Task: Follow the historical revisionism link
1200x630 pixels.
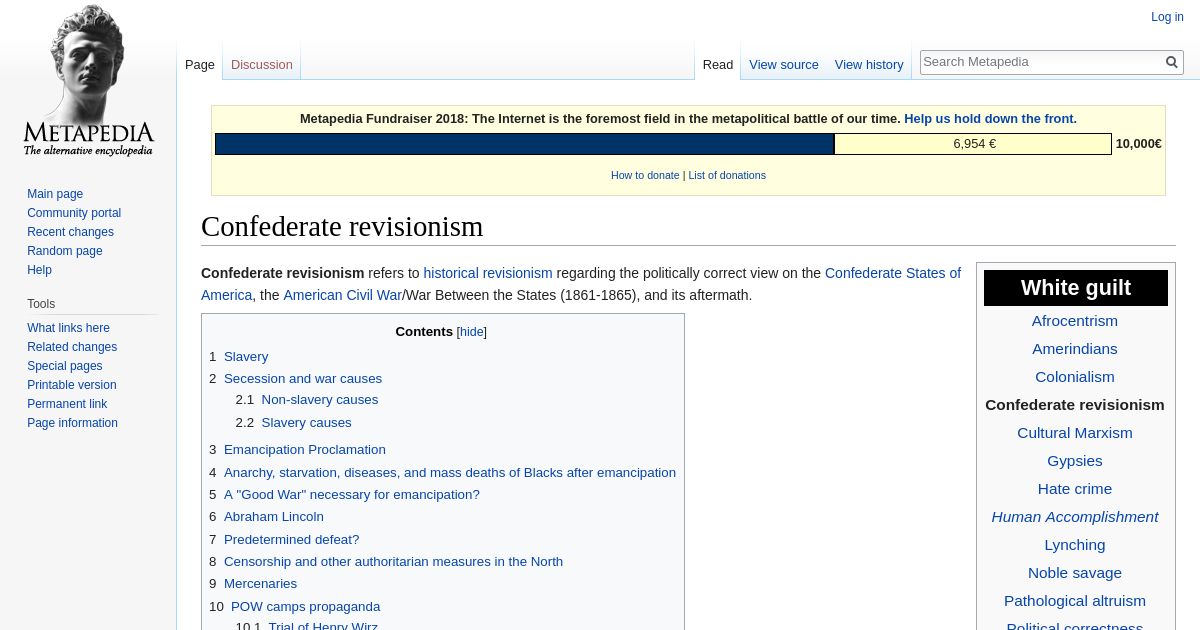Action: [488, 273]
